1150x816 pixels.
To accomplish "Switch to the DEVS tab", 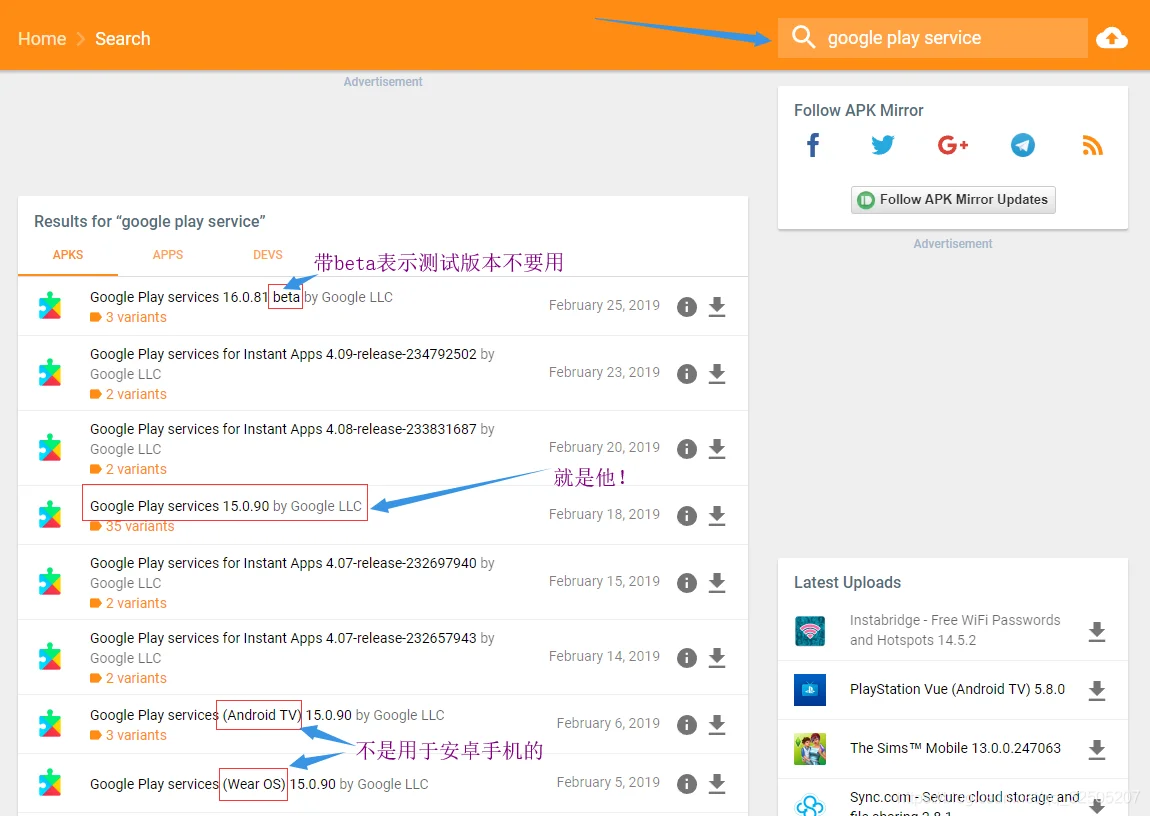I will (268, 255).
